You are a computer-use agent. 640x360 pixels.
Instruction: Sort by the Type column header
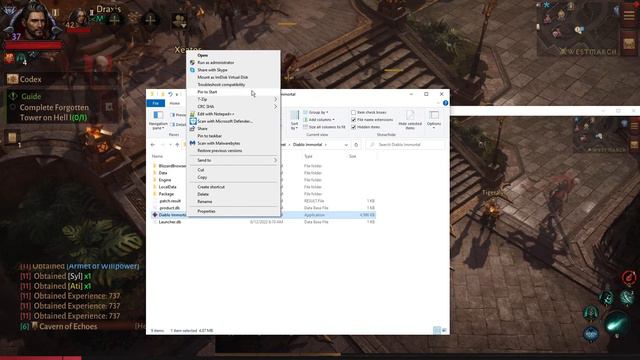pyautogui.click(x=308, y=156)
